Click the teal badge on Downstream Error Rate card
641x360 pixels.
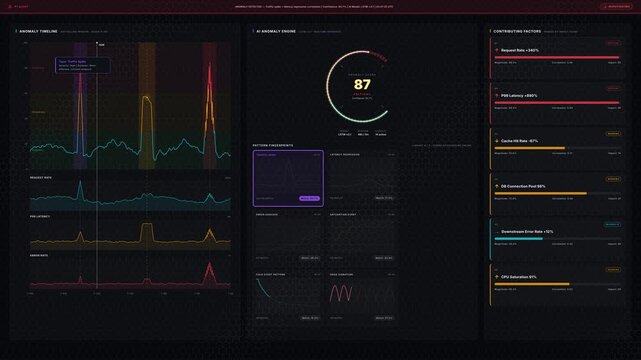point(612,224)
